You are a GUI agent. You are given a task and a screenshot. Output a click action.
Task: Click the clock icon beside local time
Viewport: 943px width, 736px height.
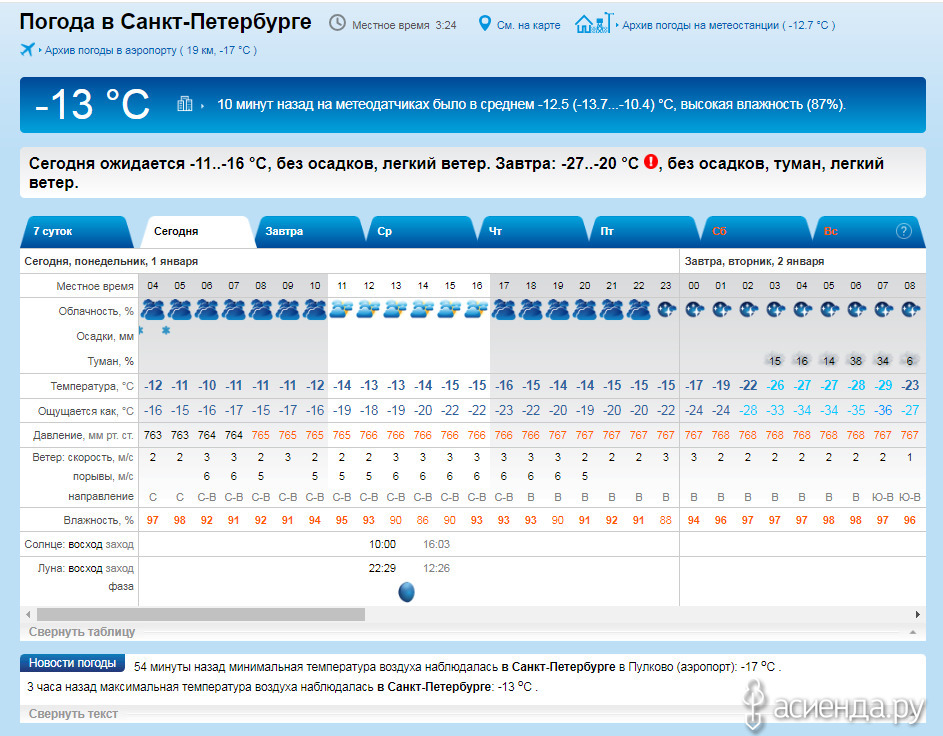coord(337,23)
